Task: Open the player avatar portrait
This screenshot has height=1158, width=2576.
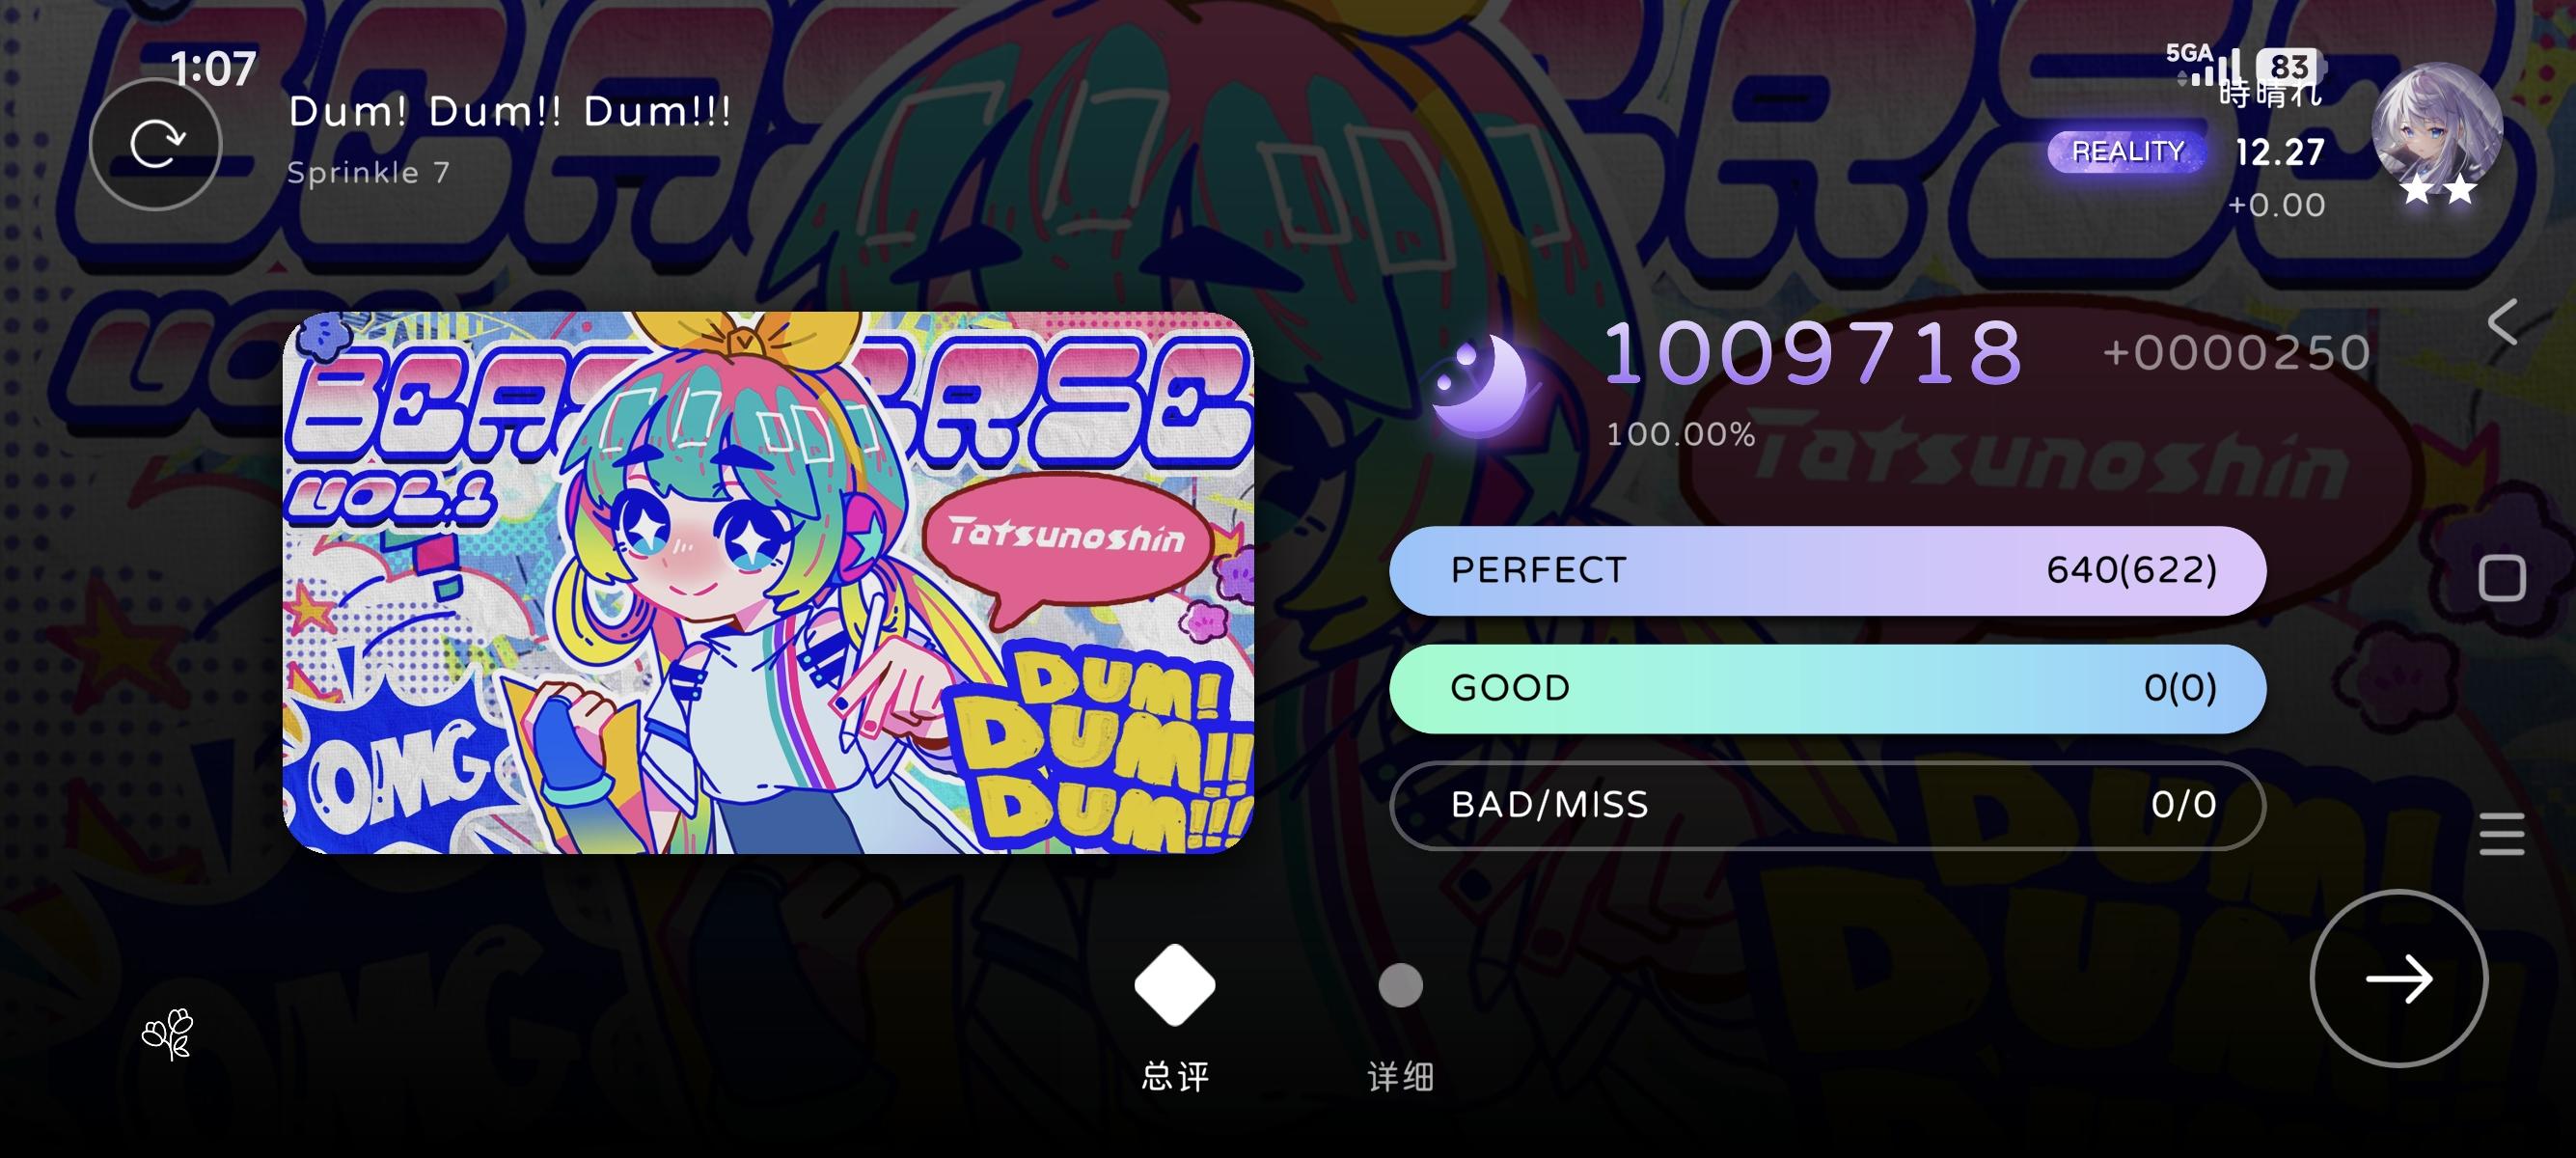Action: point(2437,132)
